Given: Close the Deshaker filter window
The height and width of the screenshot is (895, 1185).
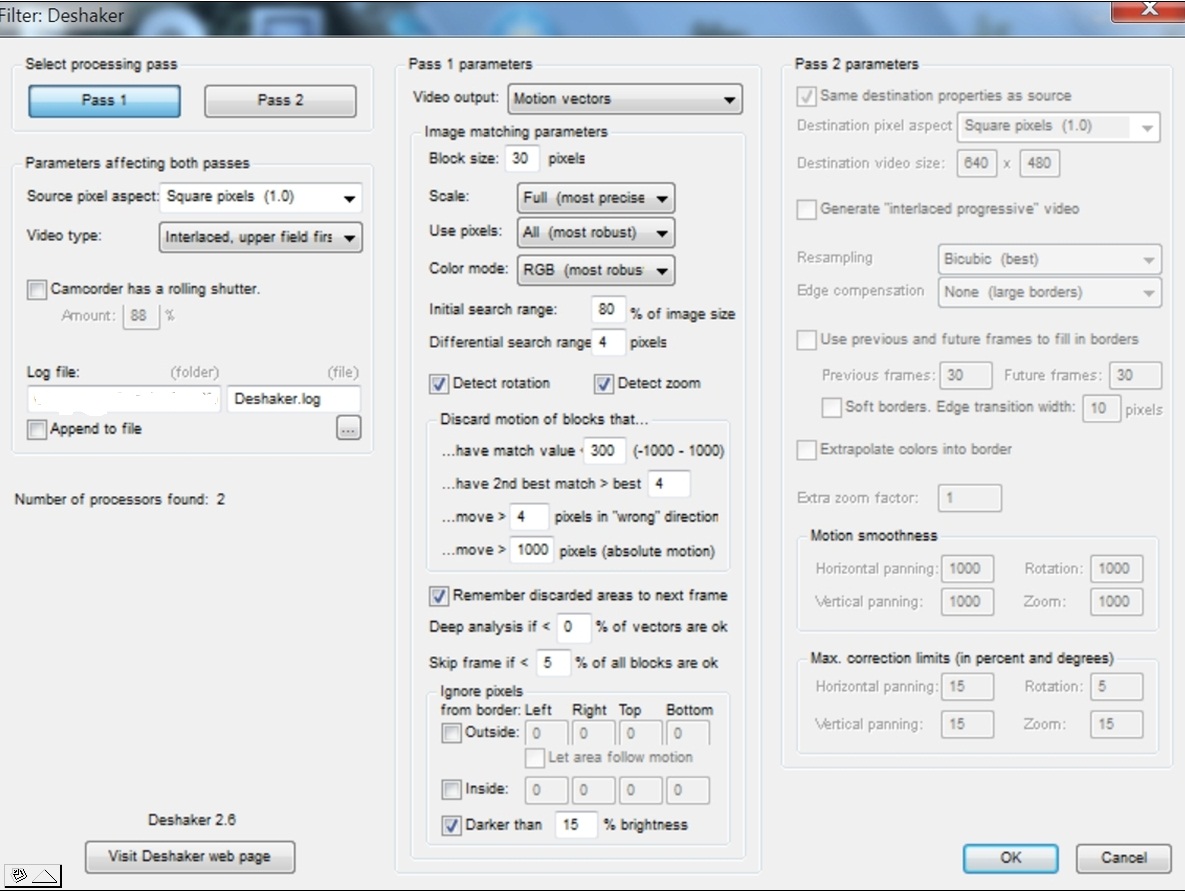Looking at the screenshot, I should click(x=1149, y=10).
